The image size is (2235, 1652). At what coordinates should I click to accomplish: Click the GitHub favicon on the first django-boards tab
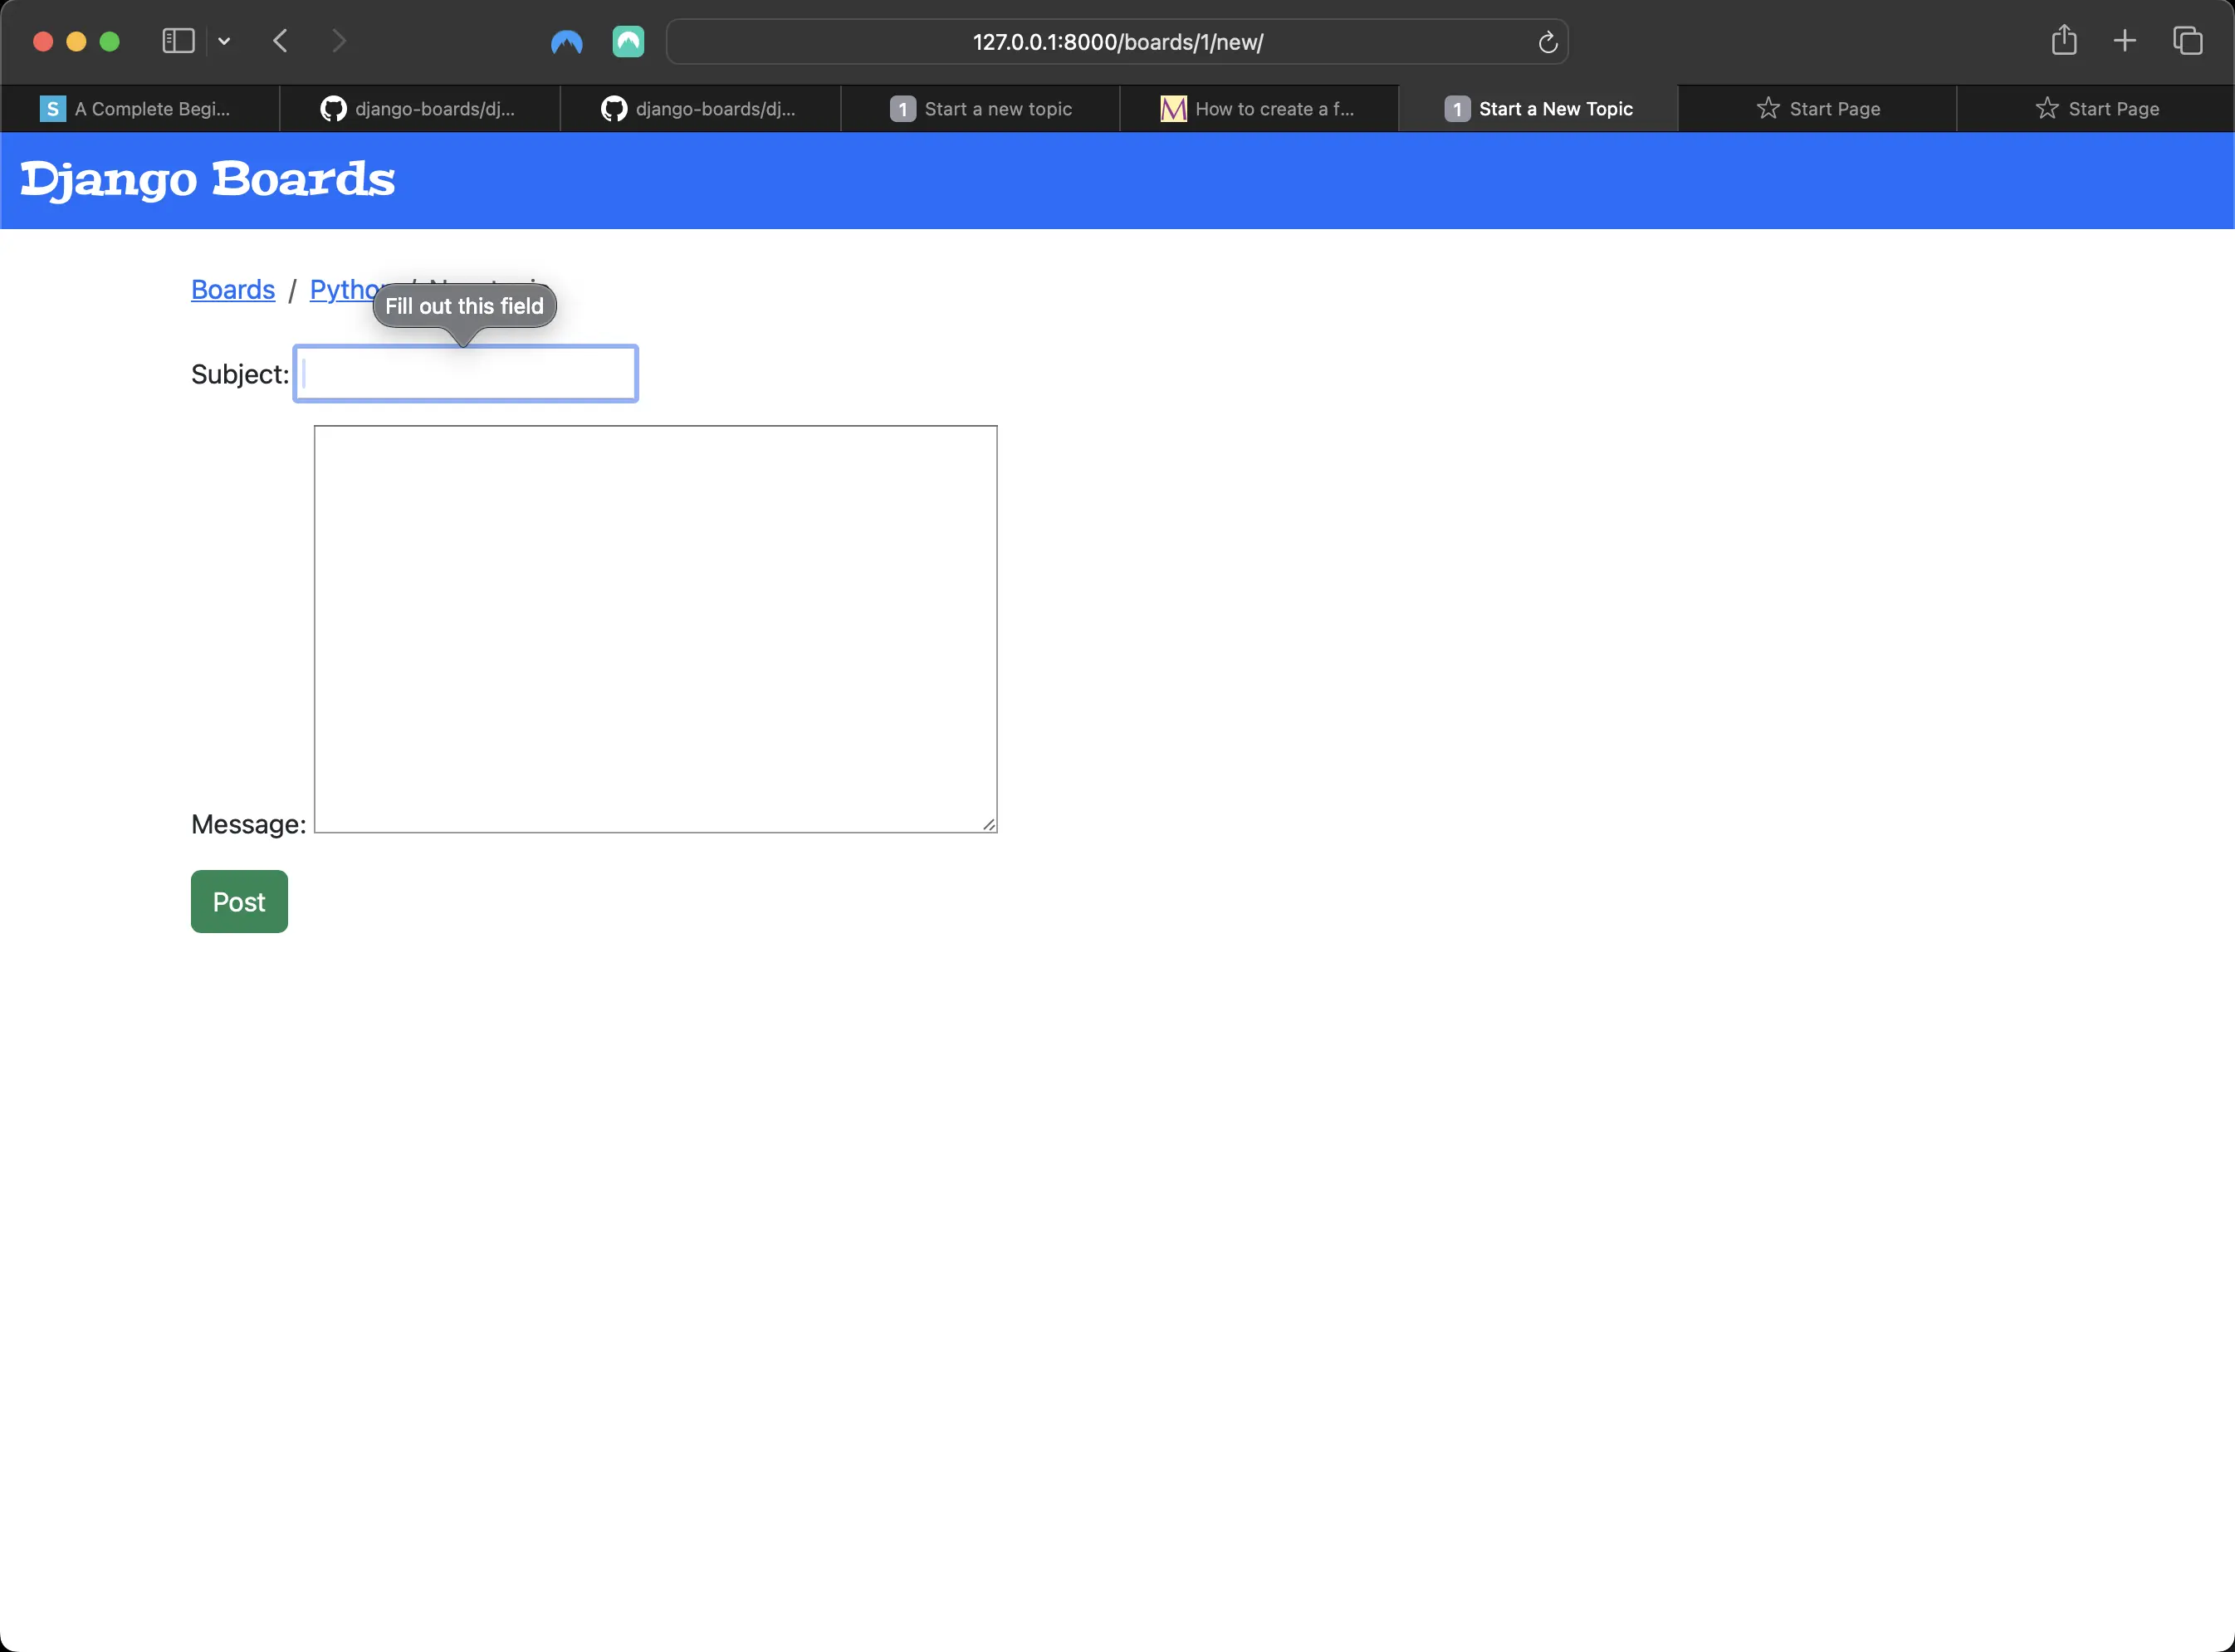pyautogui.click(x=333, y=108)
